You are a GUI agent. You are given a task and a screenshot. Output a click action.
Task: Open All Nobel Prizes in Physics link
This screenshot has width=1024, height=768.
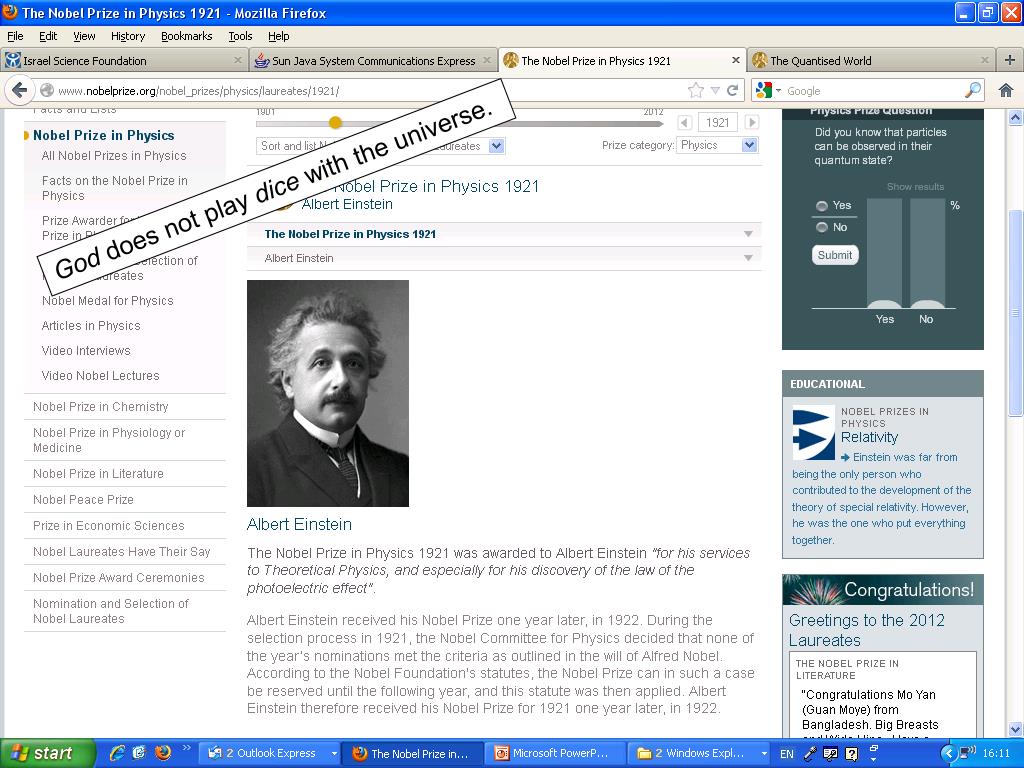click(114, 155)
